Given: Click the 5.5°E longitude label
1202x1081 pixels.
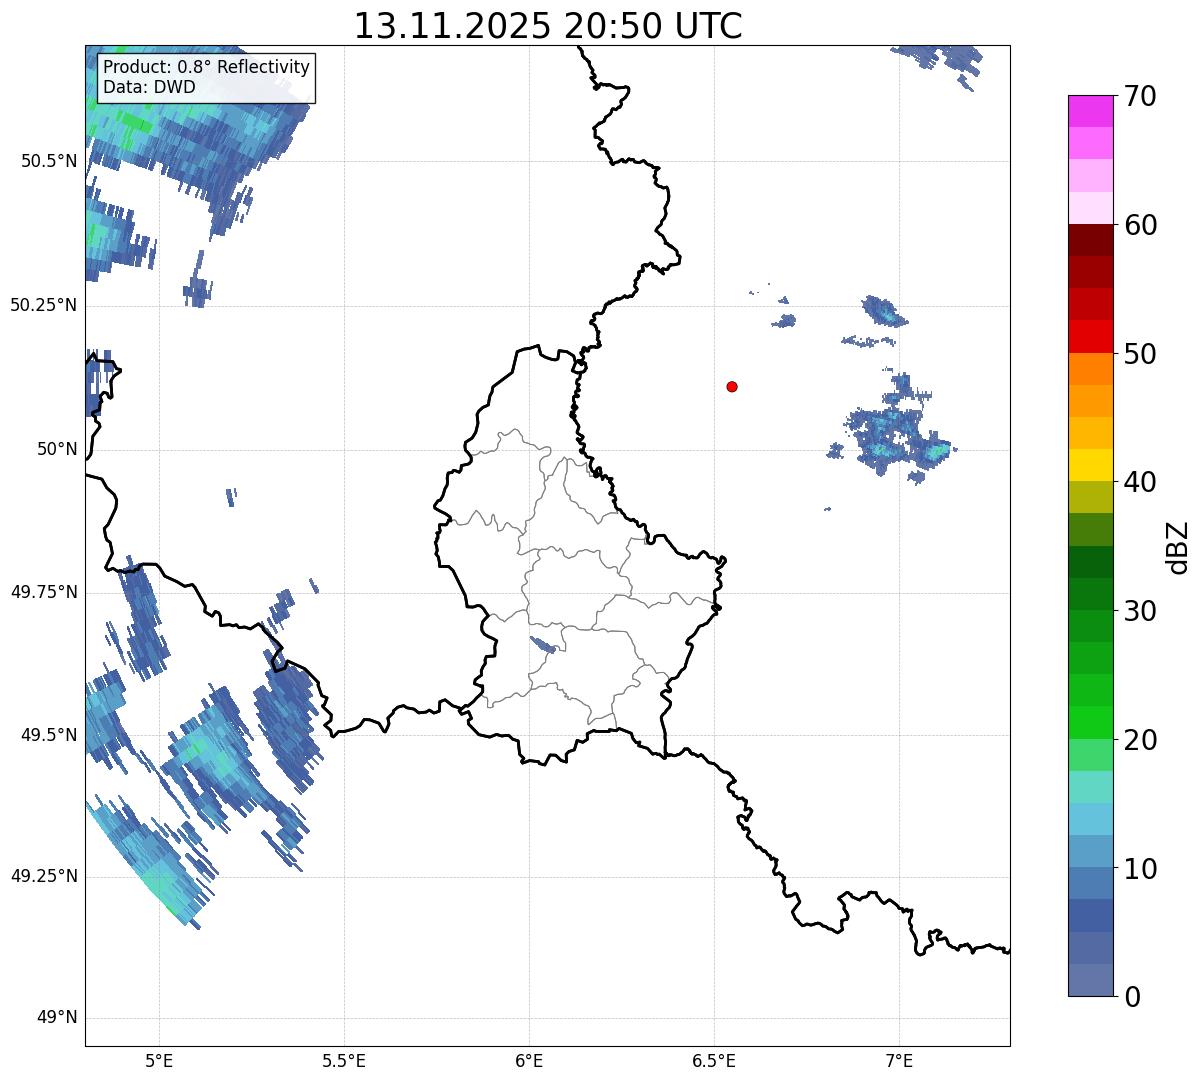Looking at the screenshot, I should [x=344, y=1061].
